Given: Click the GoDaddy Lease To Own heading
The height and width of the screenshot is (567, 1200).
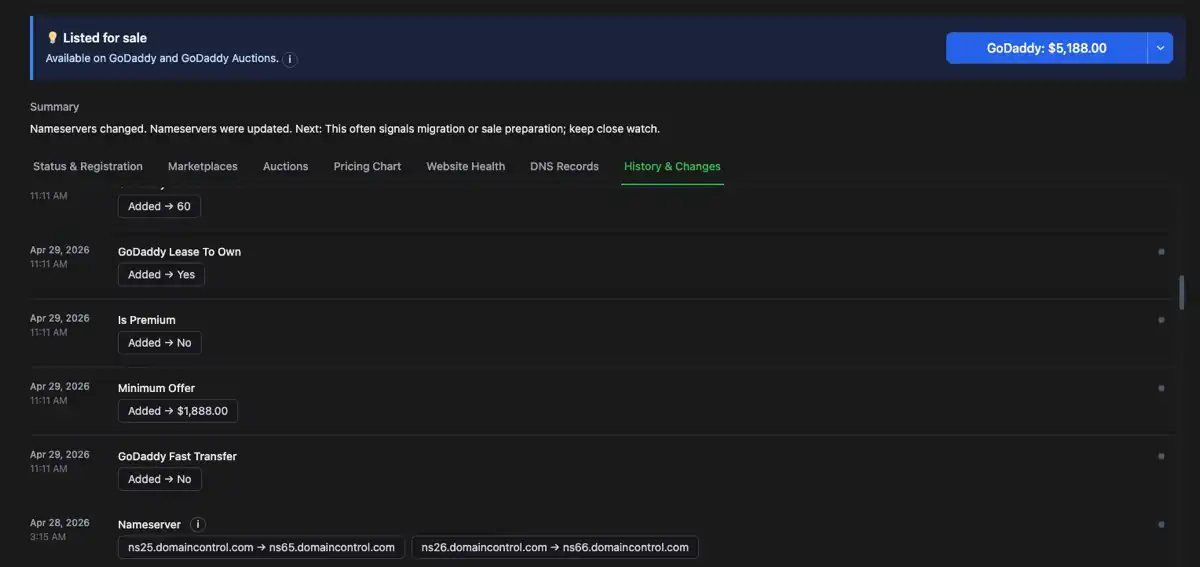Looking at the screenshot, I should tap(179, 252).
